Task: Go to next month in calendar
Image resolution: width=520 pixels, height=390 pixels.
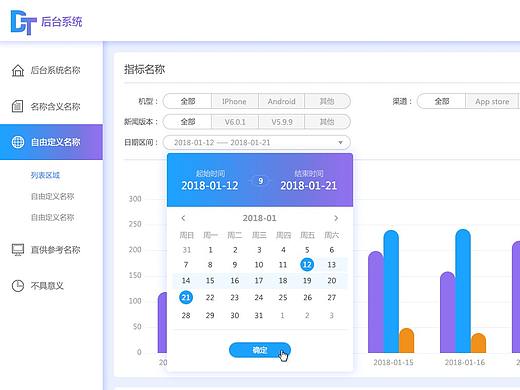Action: (336, 218)
